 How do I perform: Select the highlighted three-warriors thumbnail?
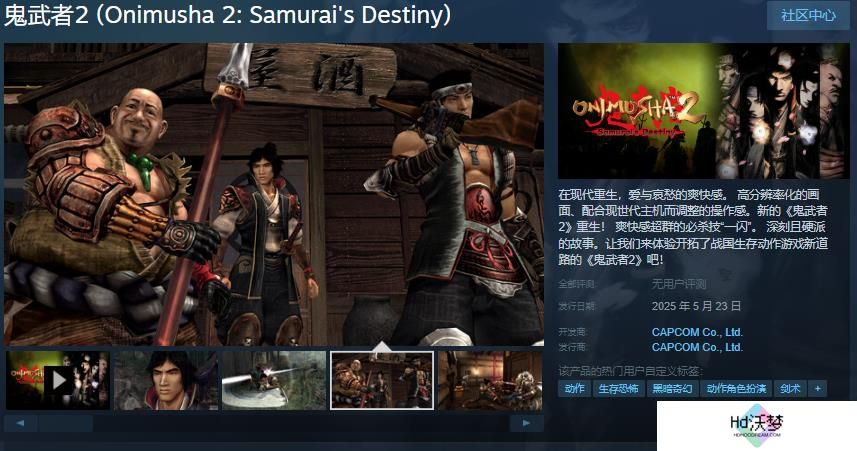coord(382,380)
